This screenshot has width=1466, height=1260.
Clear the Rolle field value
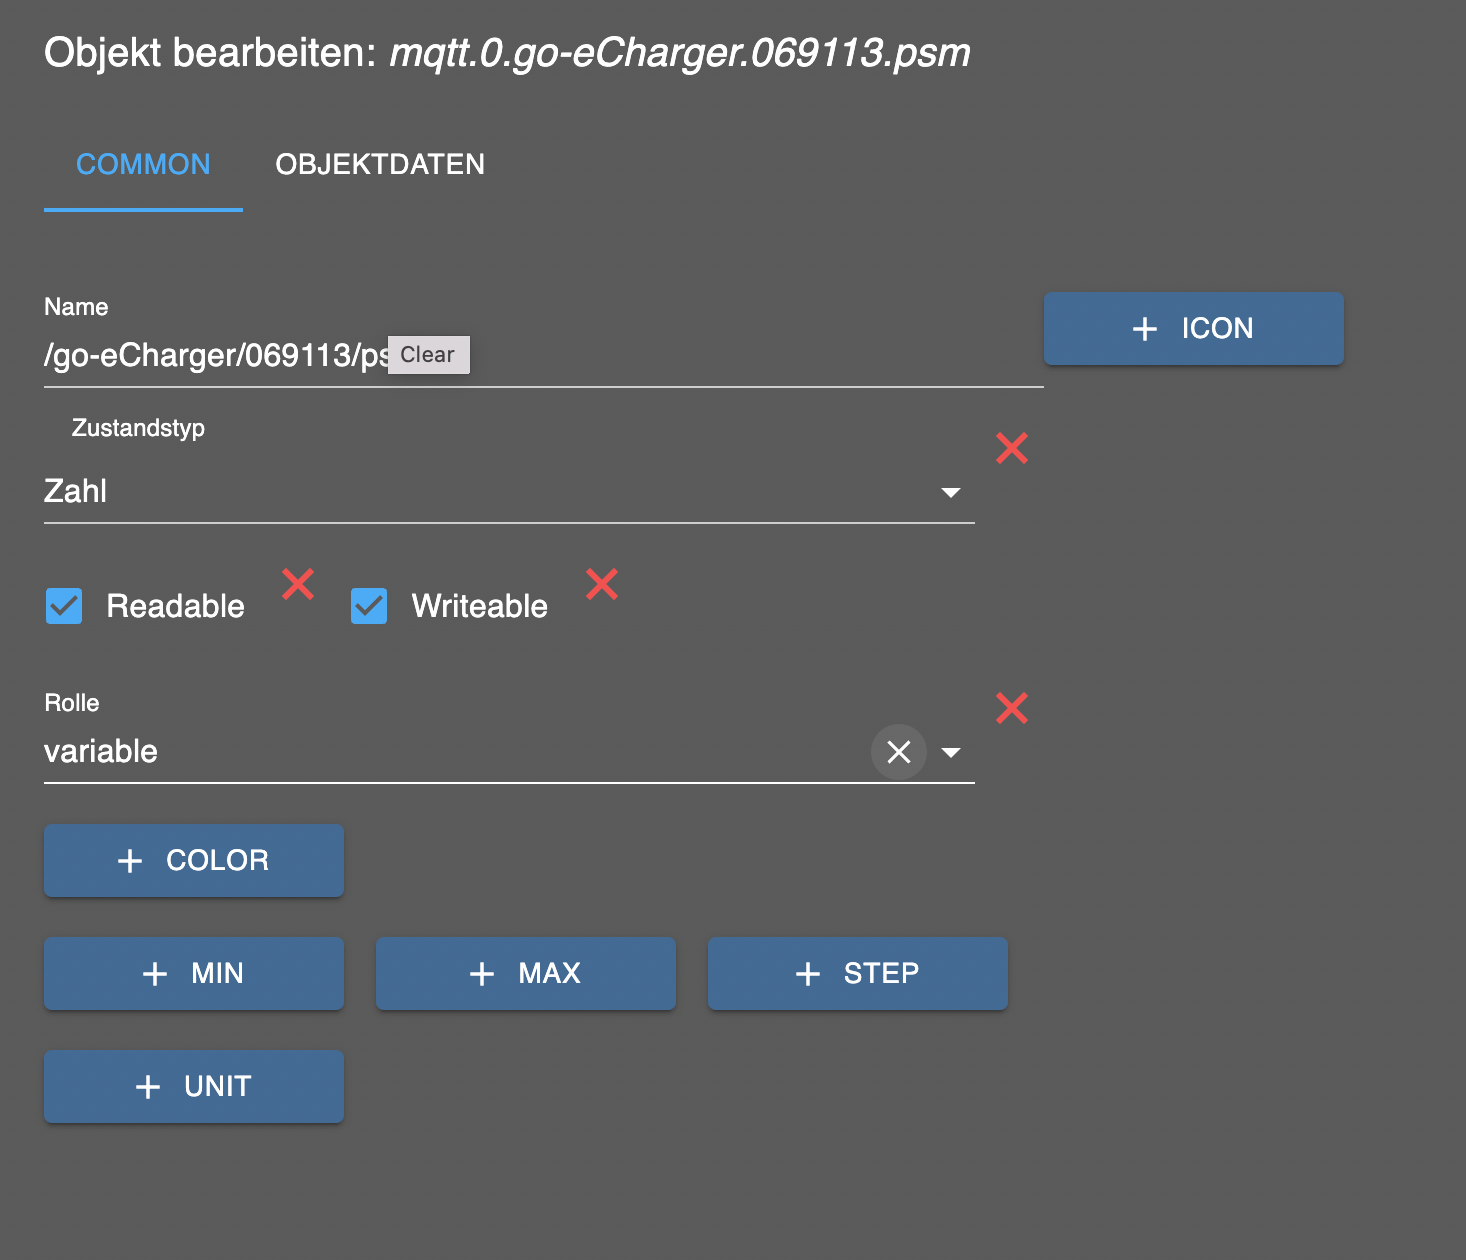(898, 752)
